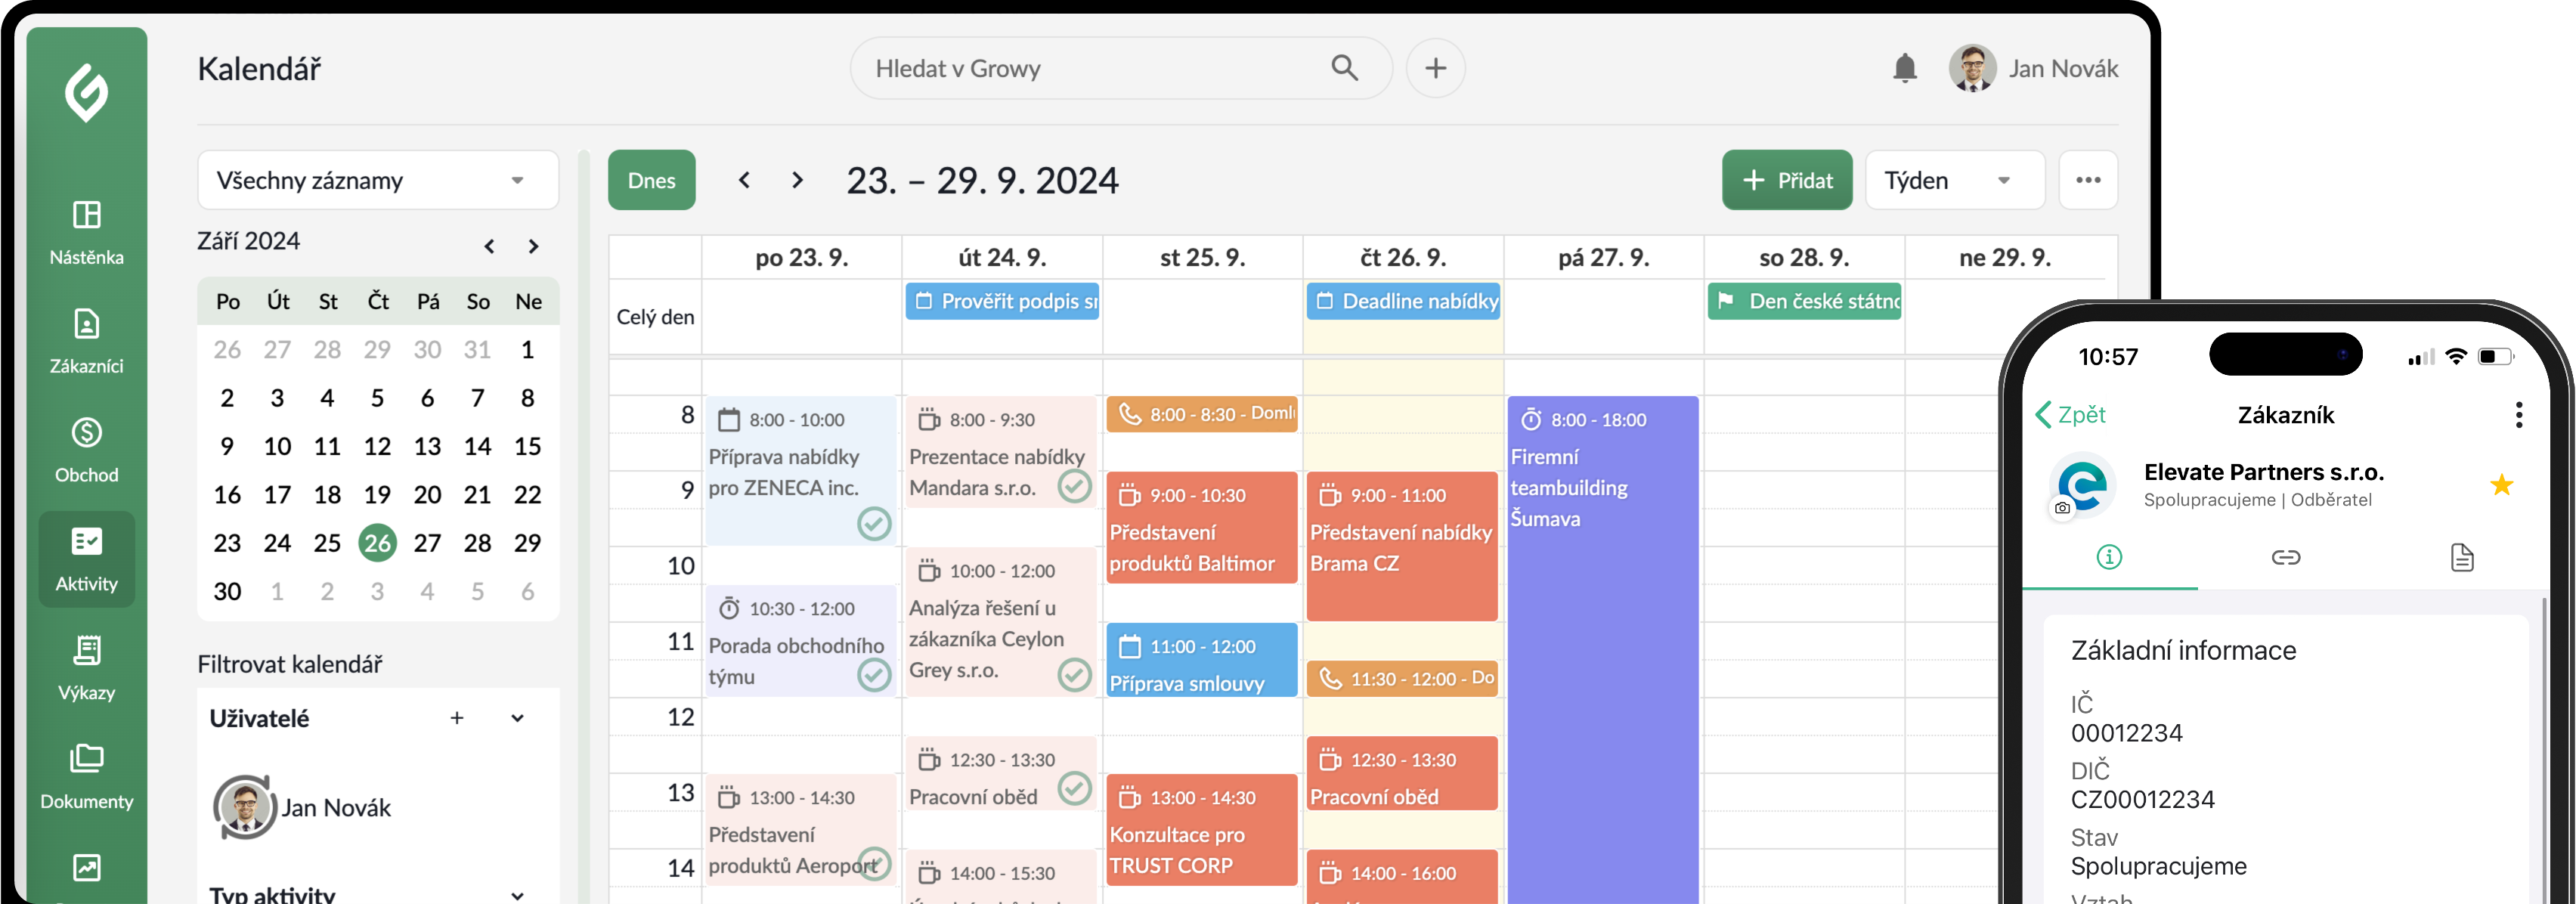Open the Týden view dropdown
2576x904 pixels.
1954,180
